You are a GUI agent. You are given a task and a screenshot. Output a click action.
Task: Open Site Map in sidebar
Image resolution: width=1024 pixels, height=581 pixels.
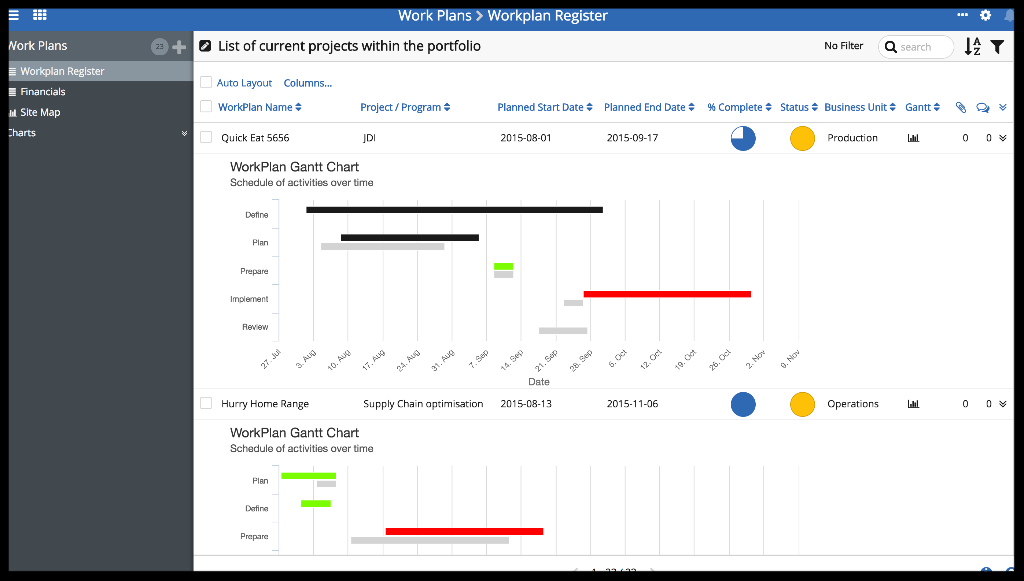click(x=40, y=112)
